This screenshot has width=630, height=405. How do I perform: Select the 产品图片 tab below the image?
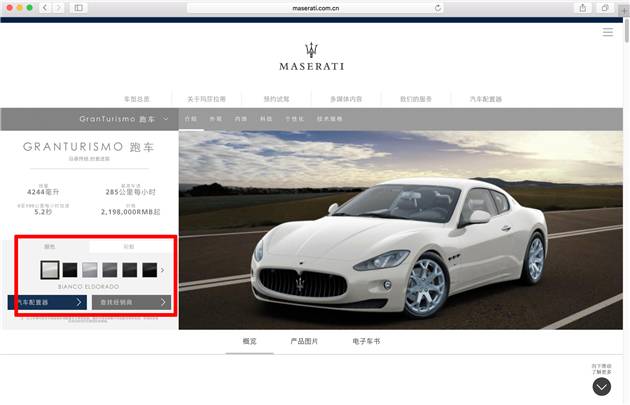pyautogui.click(x=304, y=342)
